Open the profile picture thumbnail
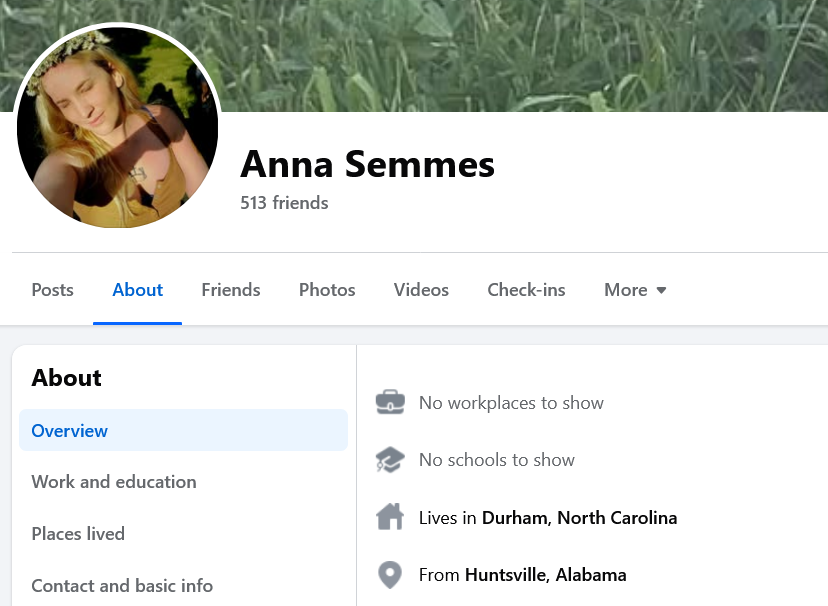Screen dimensions: 828x606 click(118, 126)
